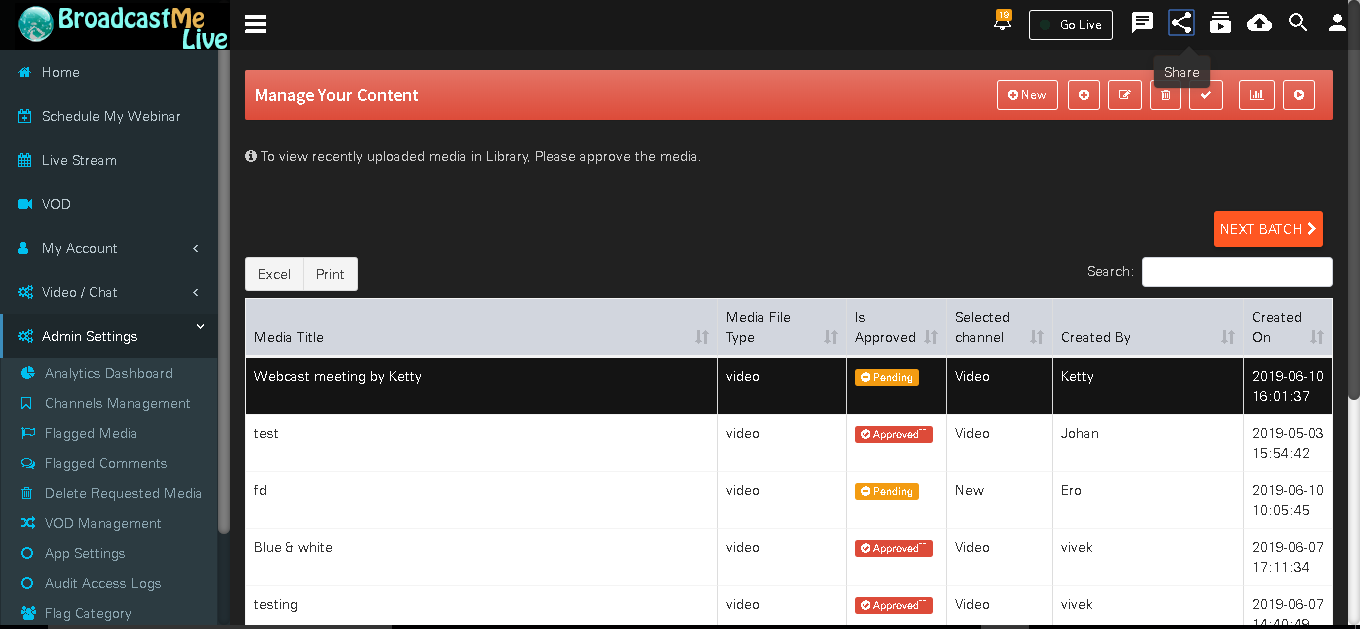Select 'Webcast meeting by Ketty' title cell
This screenshot has height=629, width=1360.
(481, 386)
